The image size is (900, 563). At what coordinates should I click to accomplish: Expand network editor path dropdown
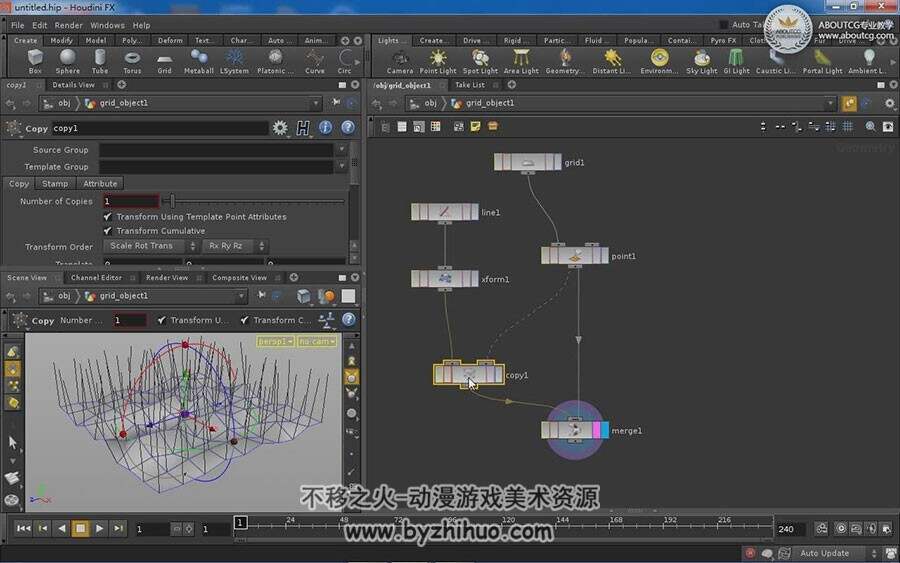click(x=830, y=103)
